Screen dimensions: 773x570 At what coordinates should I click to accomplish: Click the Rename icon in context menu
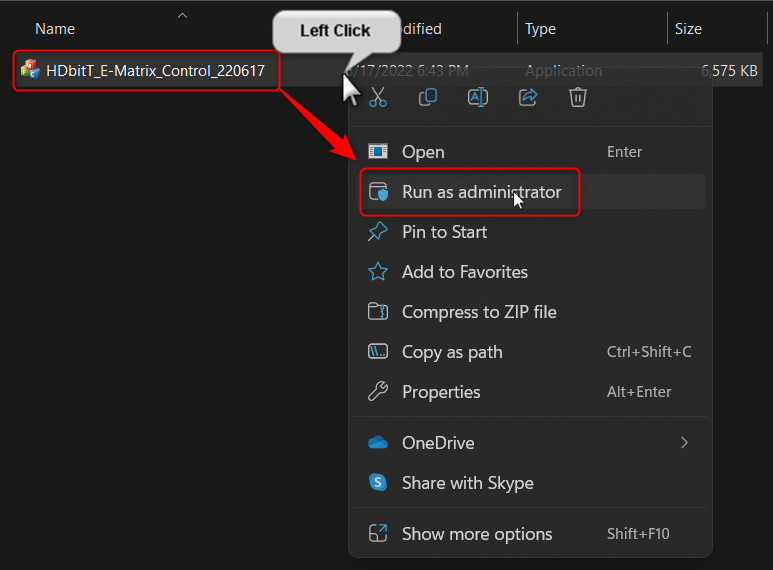coord(478,97)
